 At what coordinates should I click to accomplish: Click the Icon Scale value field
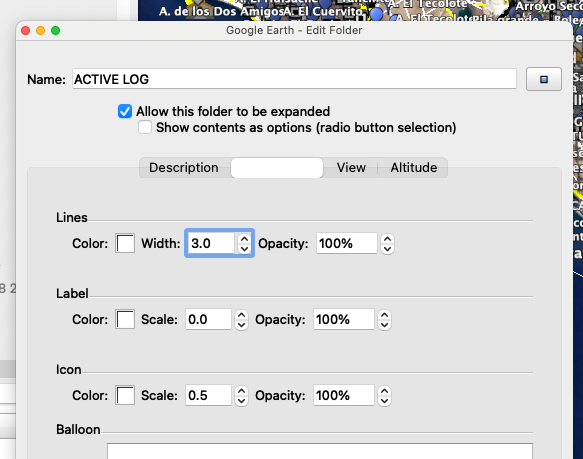coord(208,395)
